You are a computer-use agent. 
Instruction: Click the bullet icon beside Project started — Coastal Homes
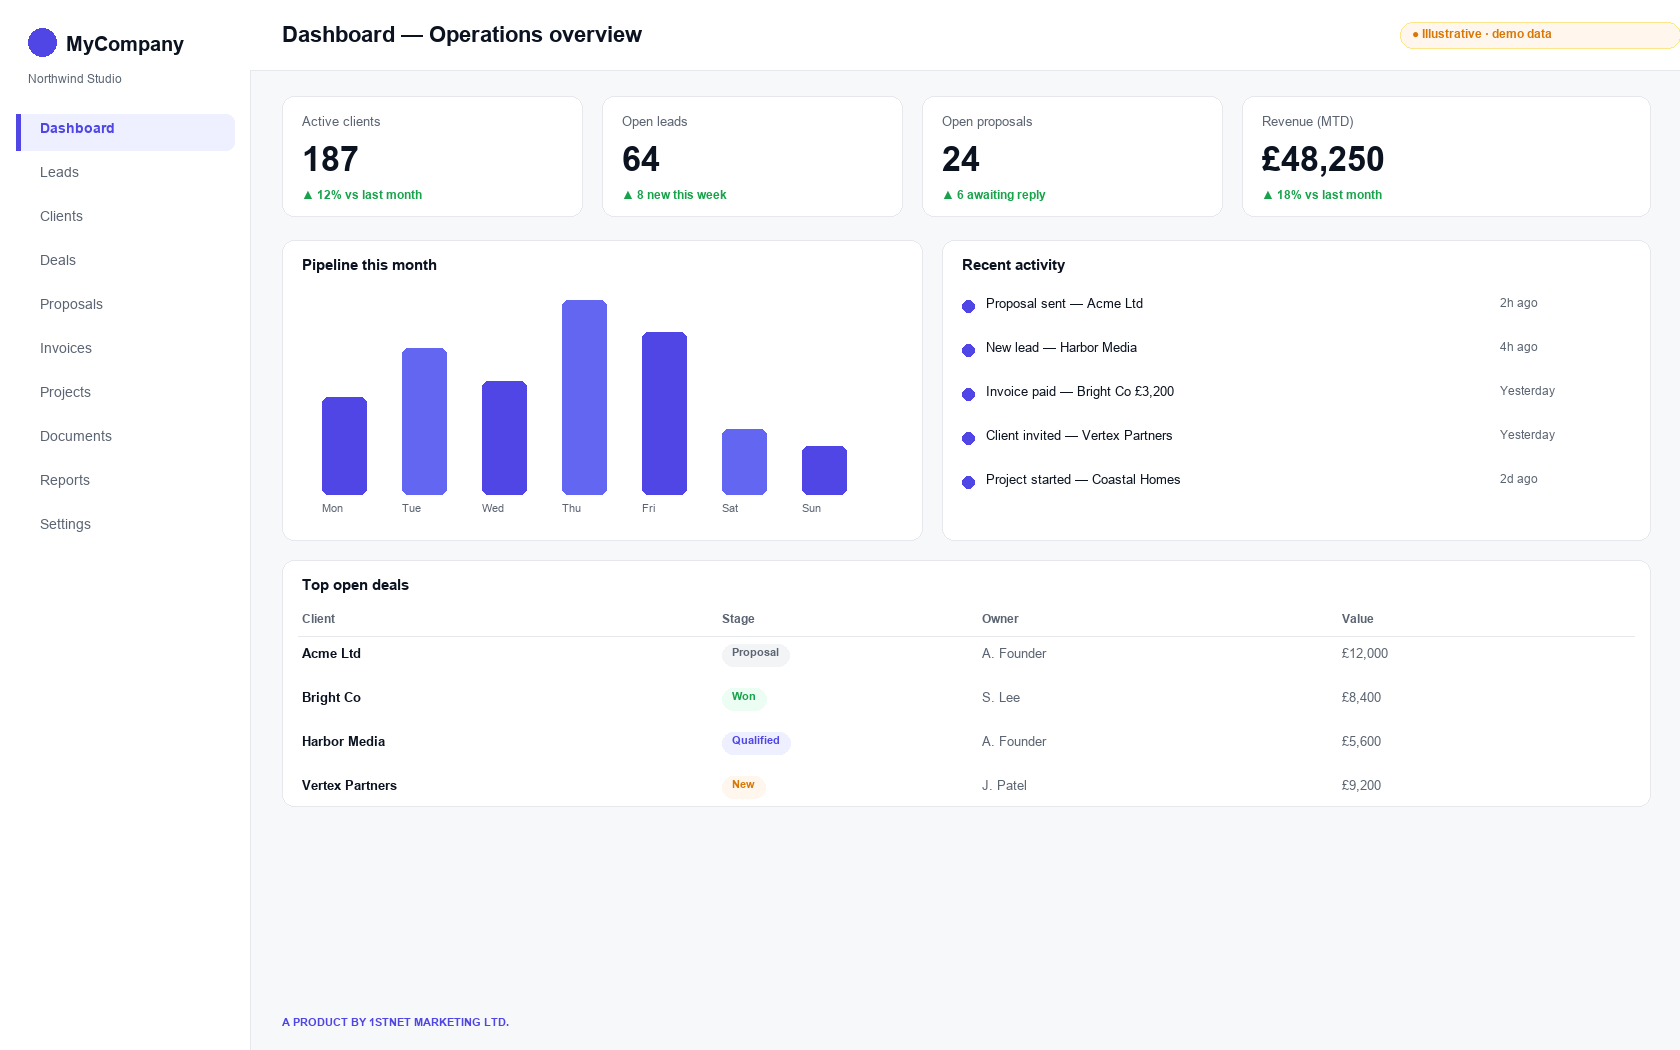pyautogui.click(x=968, y=482)
